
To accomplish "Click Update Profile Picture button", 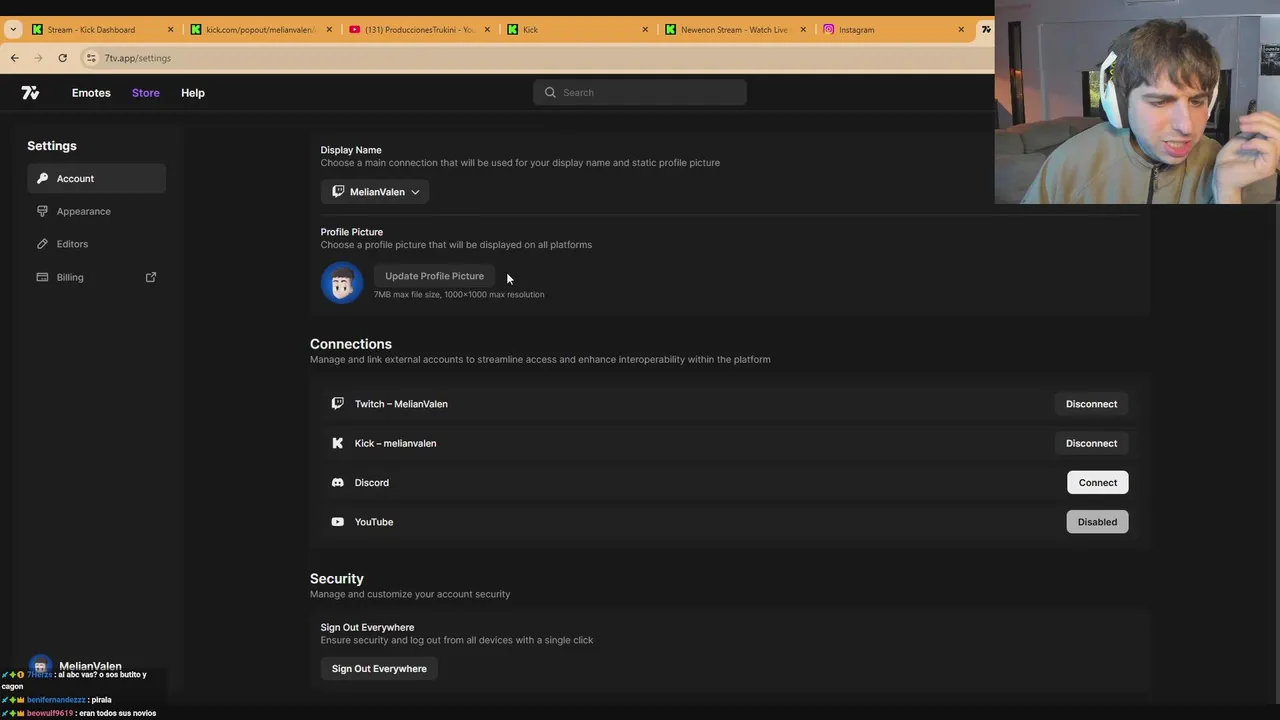I will coord(434,276).
